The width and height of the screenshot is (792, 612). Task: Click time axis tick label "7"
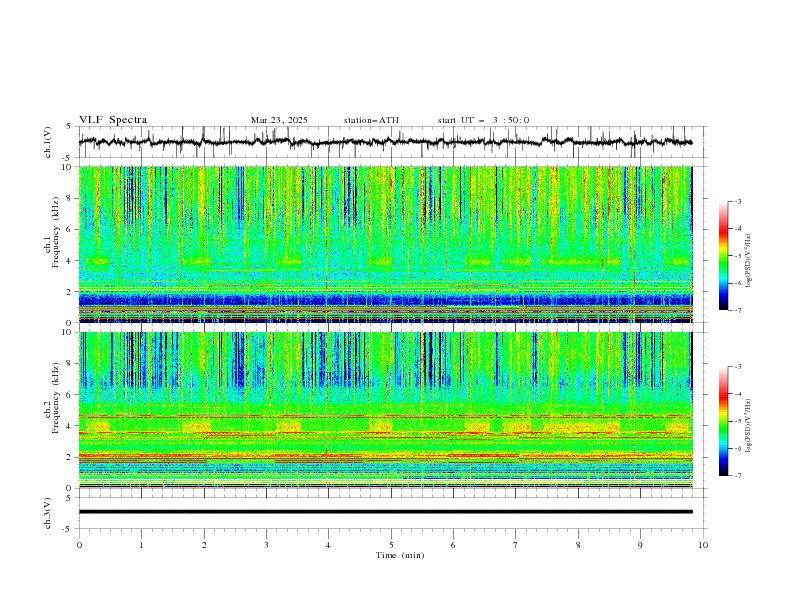(516, 545)
